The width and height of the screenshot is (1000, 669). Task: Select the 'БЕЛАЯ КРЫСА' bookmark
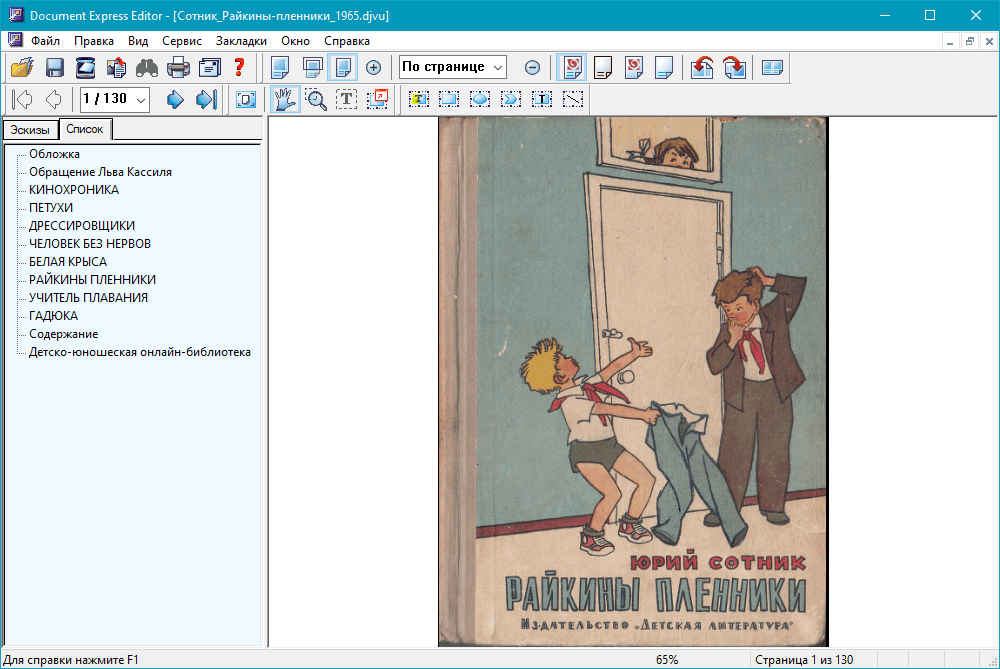[68, 262]
